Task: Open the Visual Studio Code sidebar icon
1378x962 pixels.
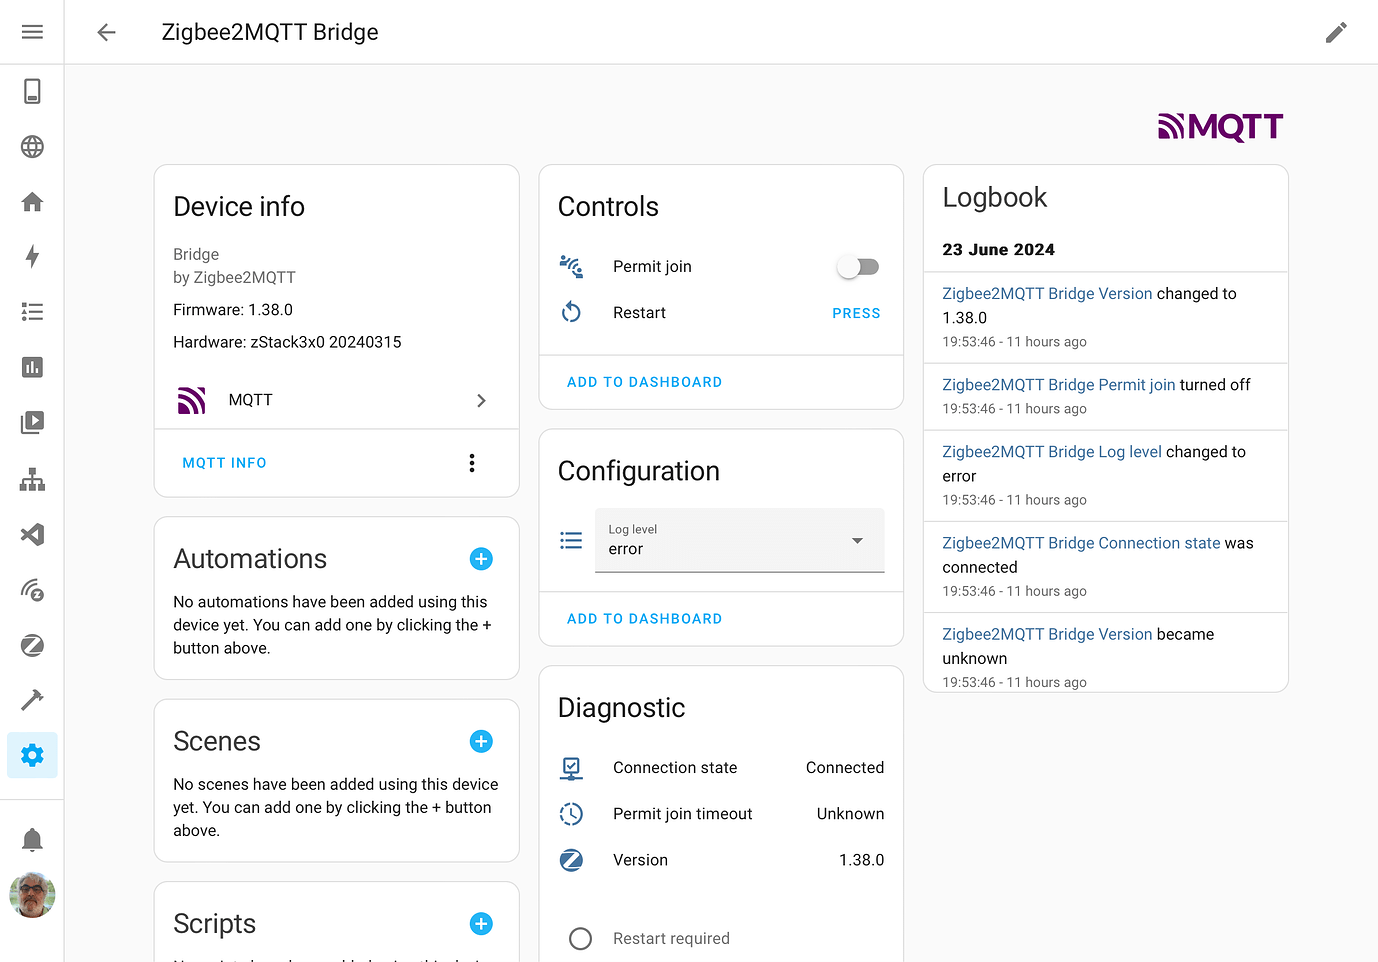Action: [32, 534]
